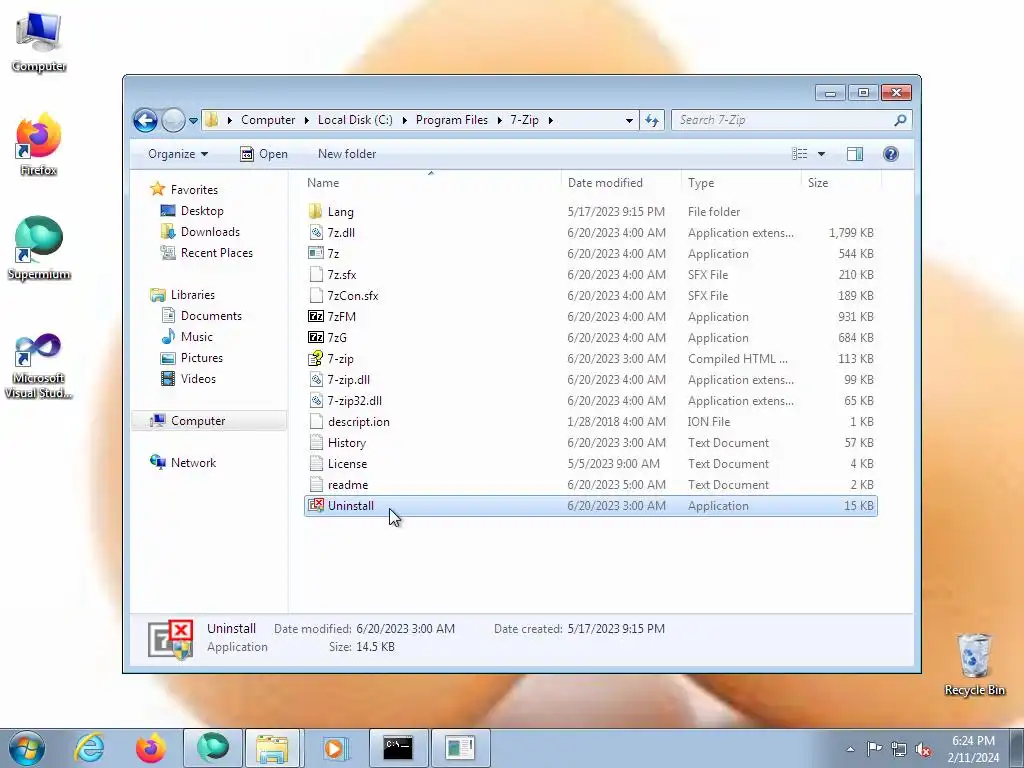Select Computer in the address breadcrumb
Viewport: 1024px width, 768px height.
coord(268,120)
